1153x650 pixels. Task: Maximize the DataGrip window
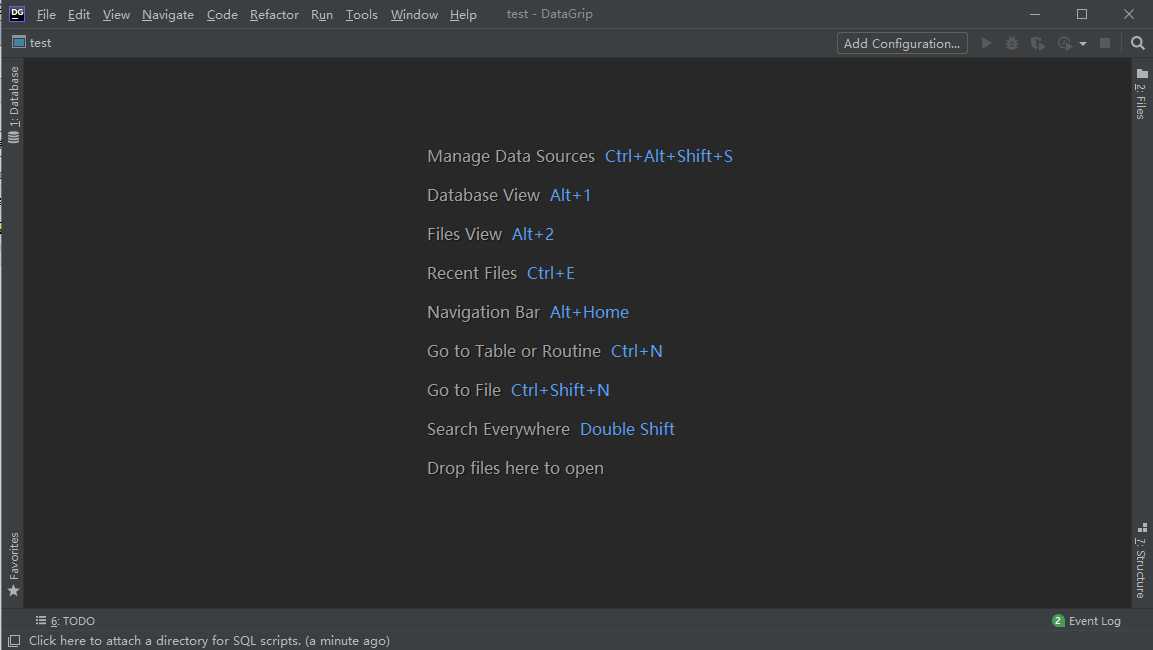1082,14
